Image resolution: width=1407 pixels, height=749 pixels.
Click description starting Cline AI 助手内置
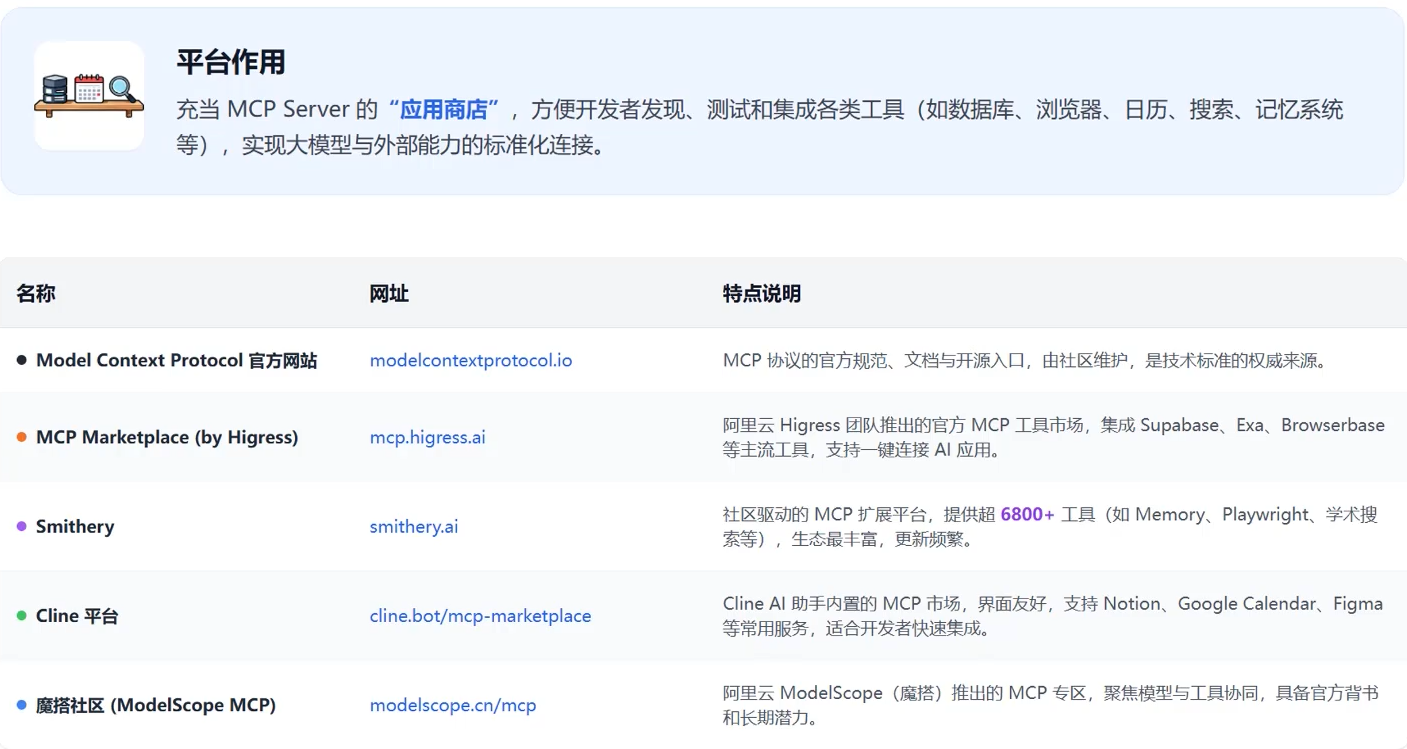point(1053,616)
